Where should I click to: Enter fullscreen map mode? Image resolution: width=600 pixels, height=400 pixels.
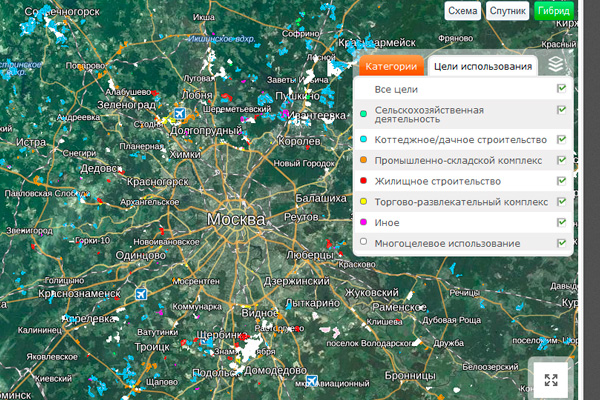551,379
